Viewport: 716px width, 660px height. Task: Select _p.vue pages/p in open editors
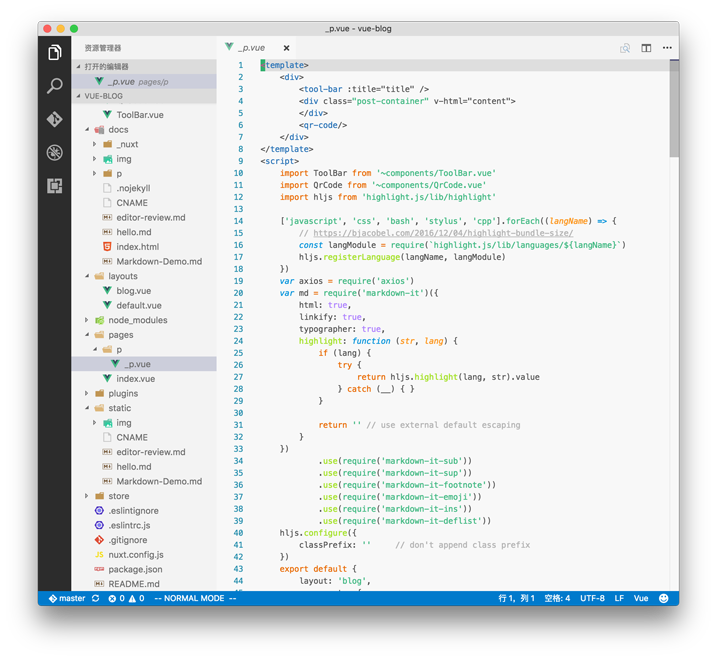(144, 81)
